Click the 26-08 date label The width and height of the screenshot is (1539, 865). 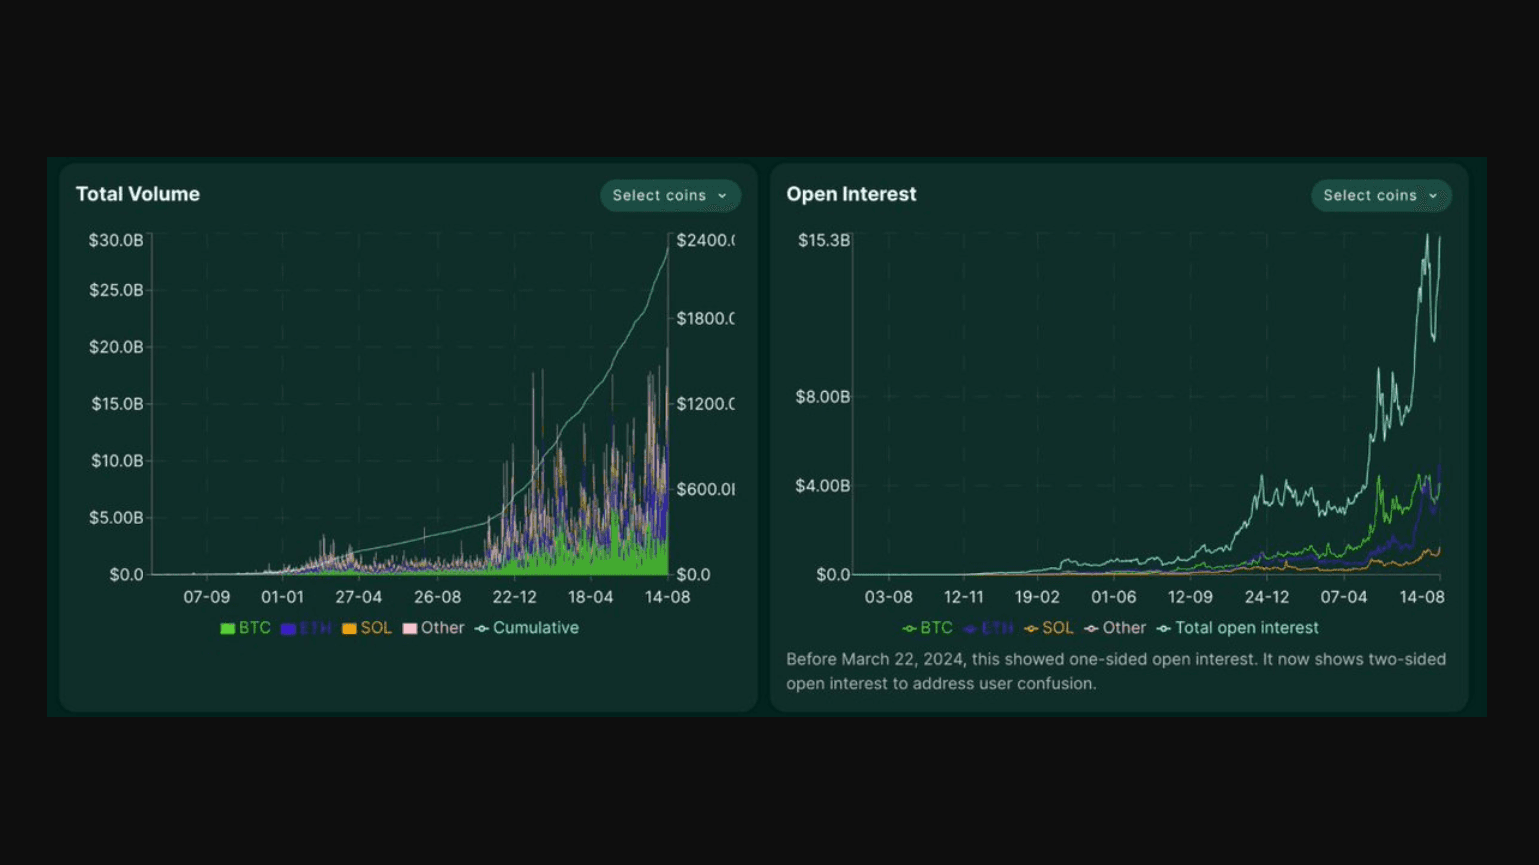437,597
